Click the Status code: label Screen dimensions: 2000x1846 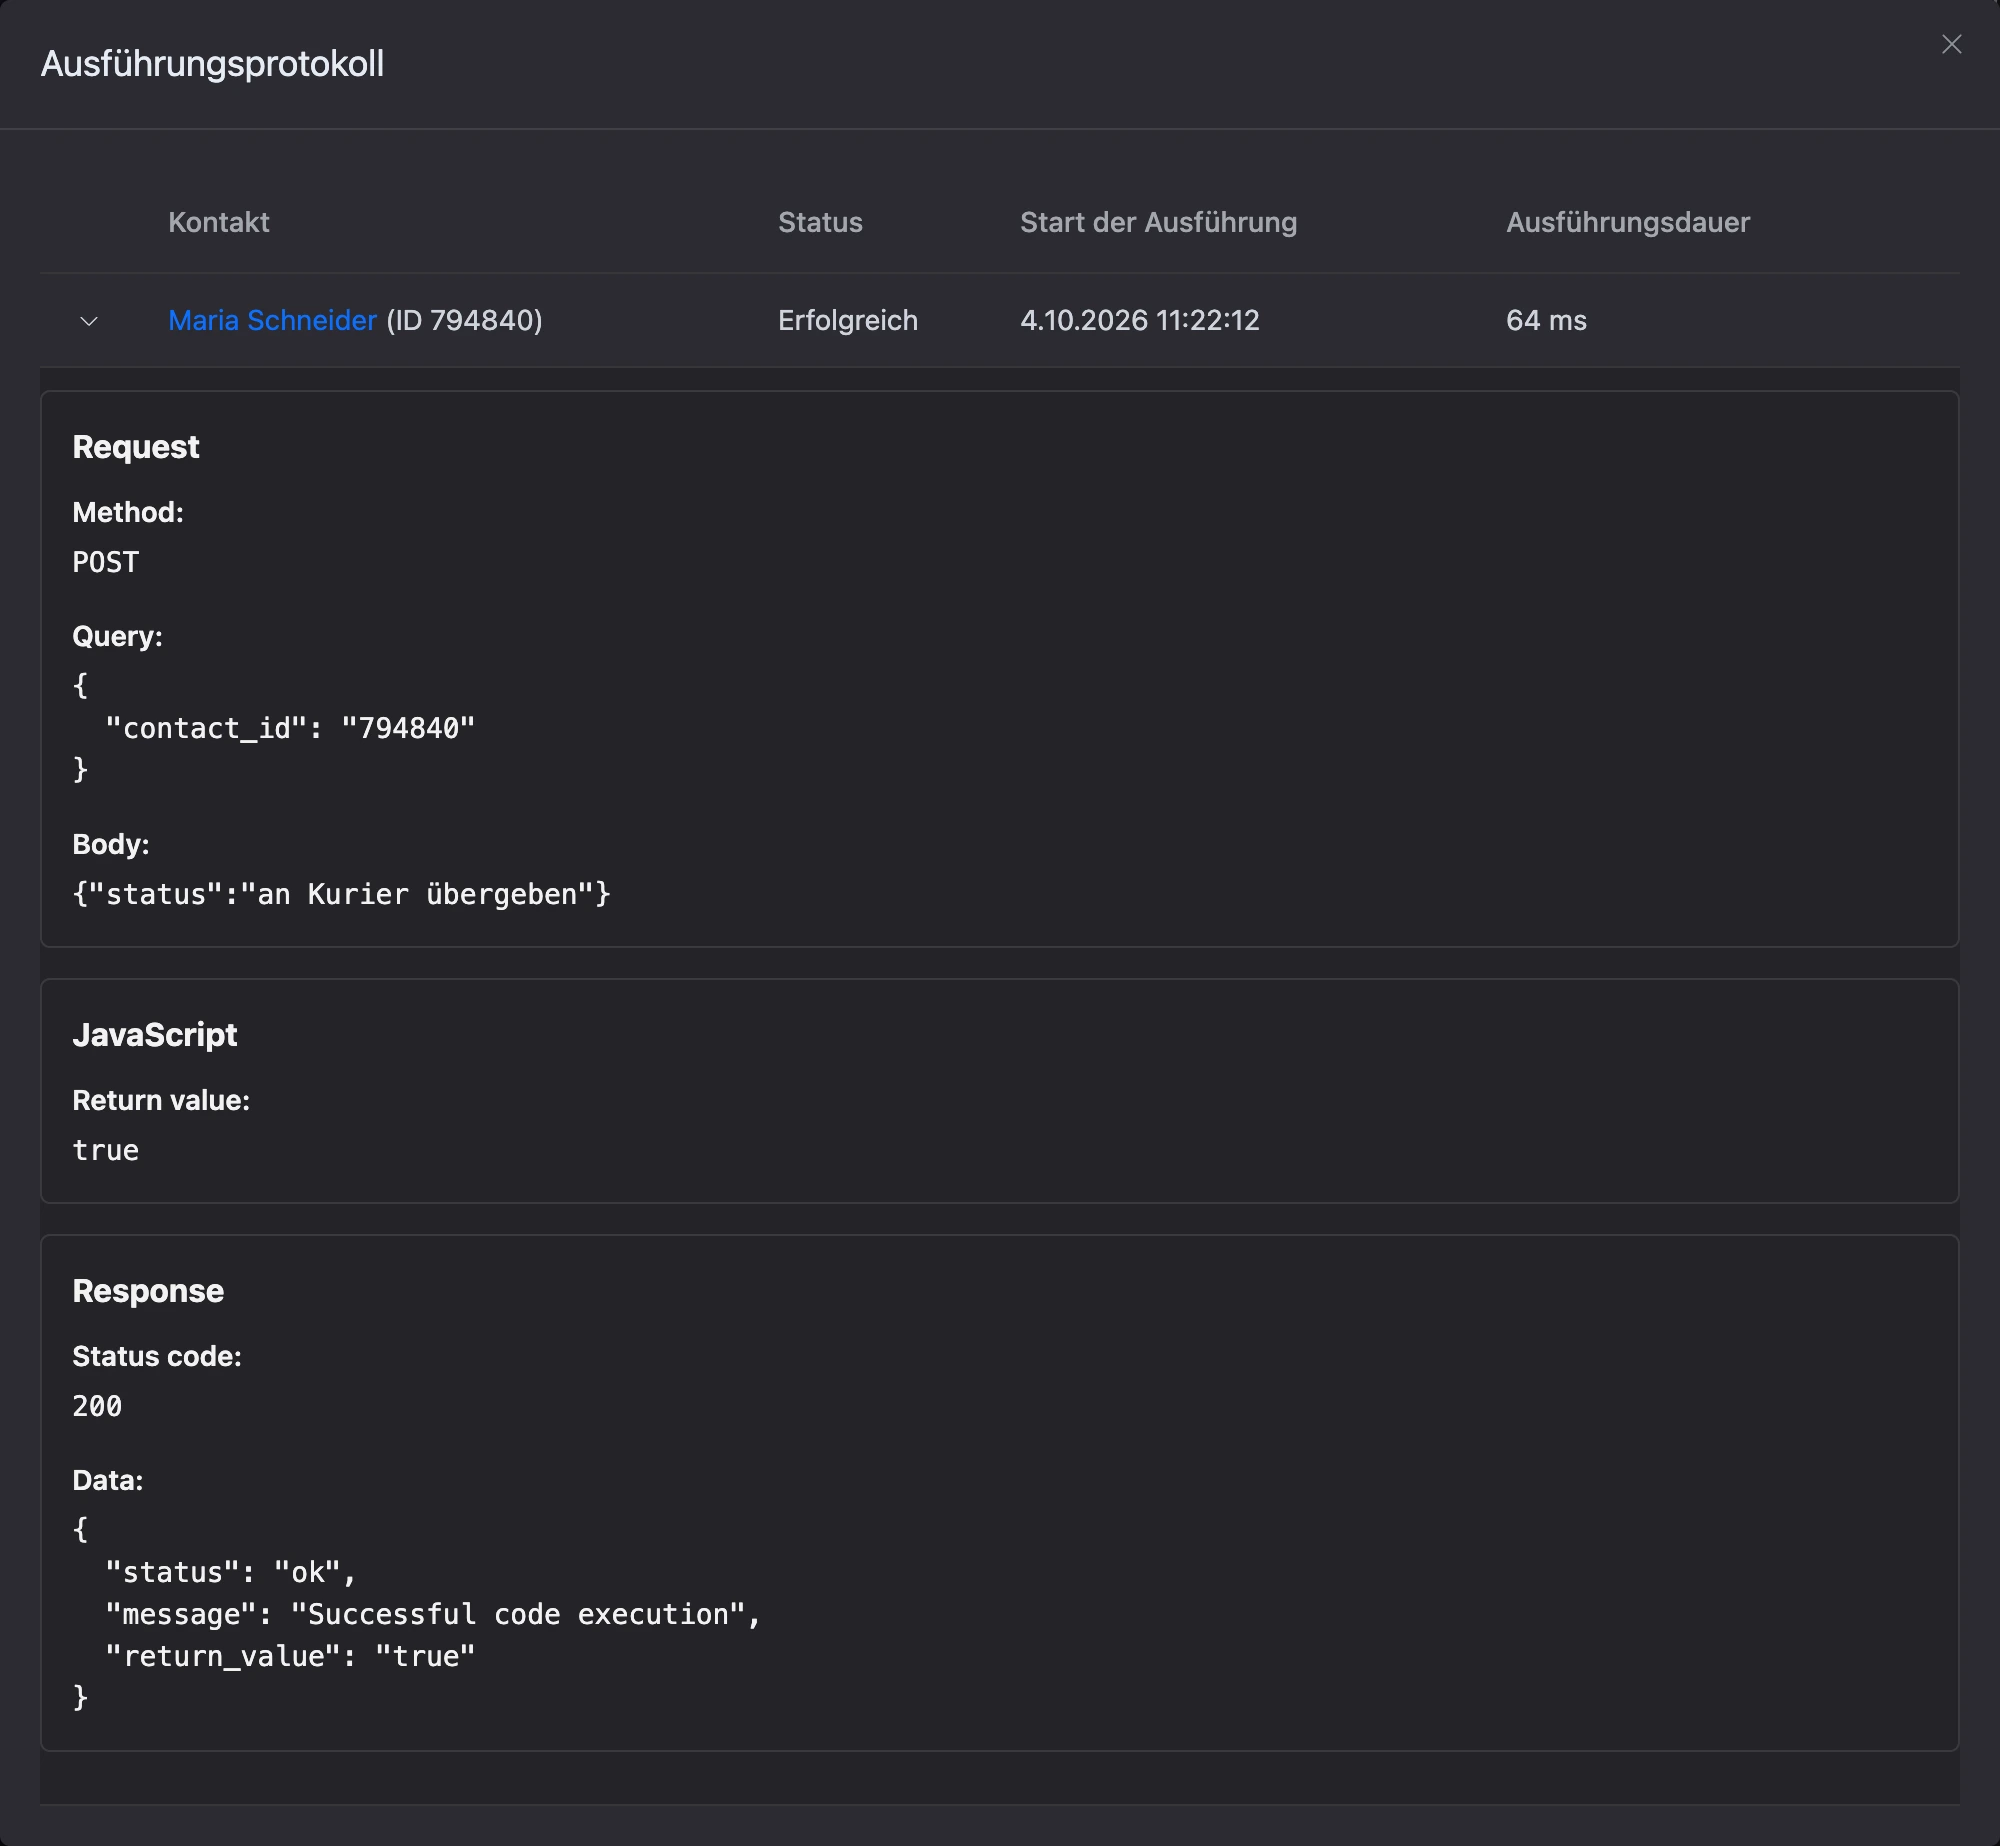pyautogui.click(x=157, y=1356)
